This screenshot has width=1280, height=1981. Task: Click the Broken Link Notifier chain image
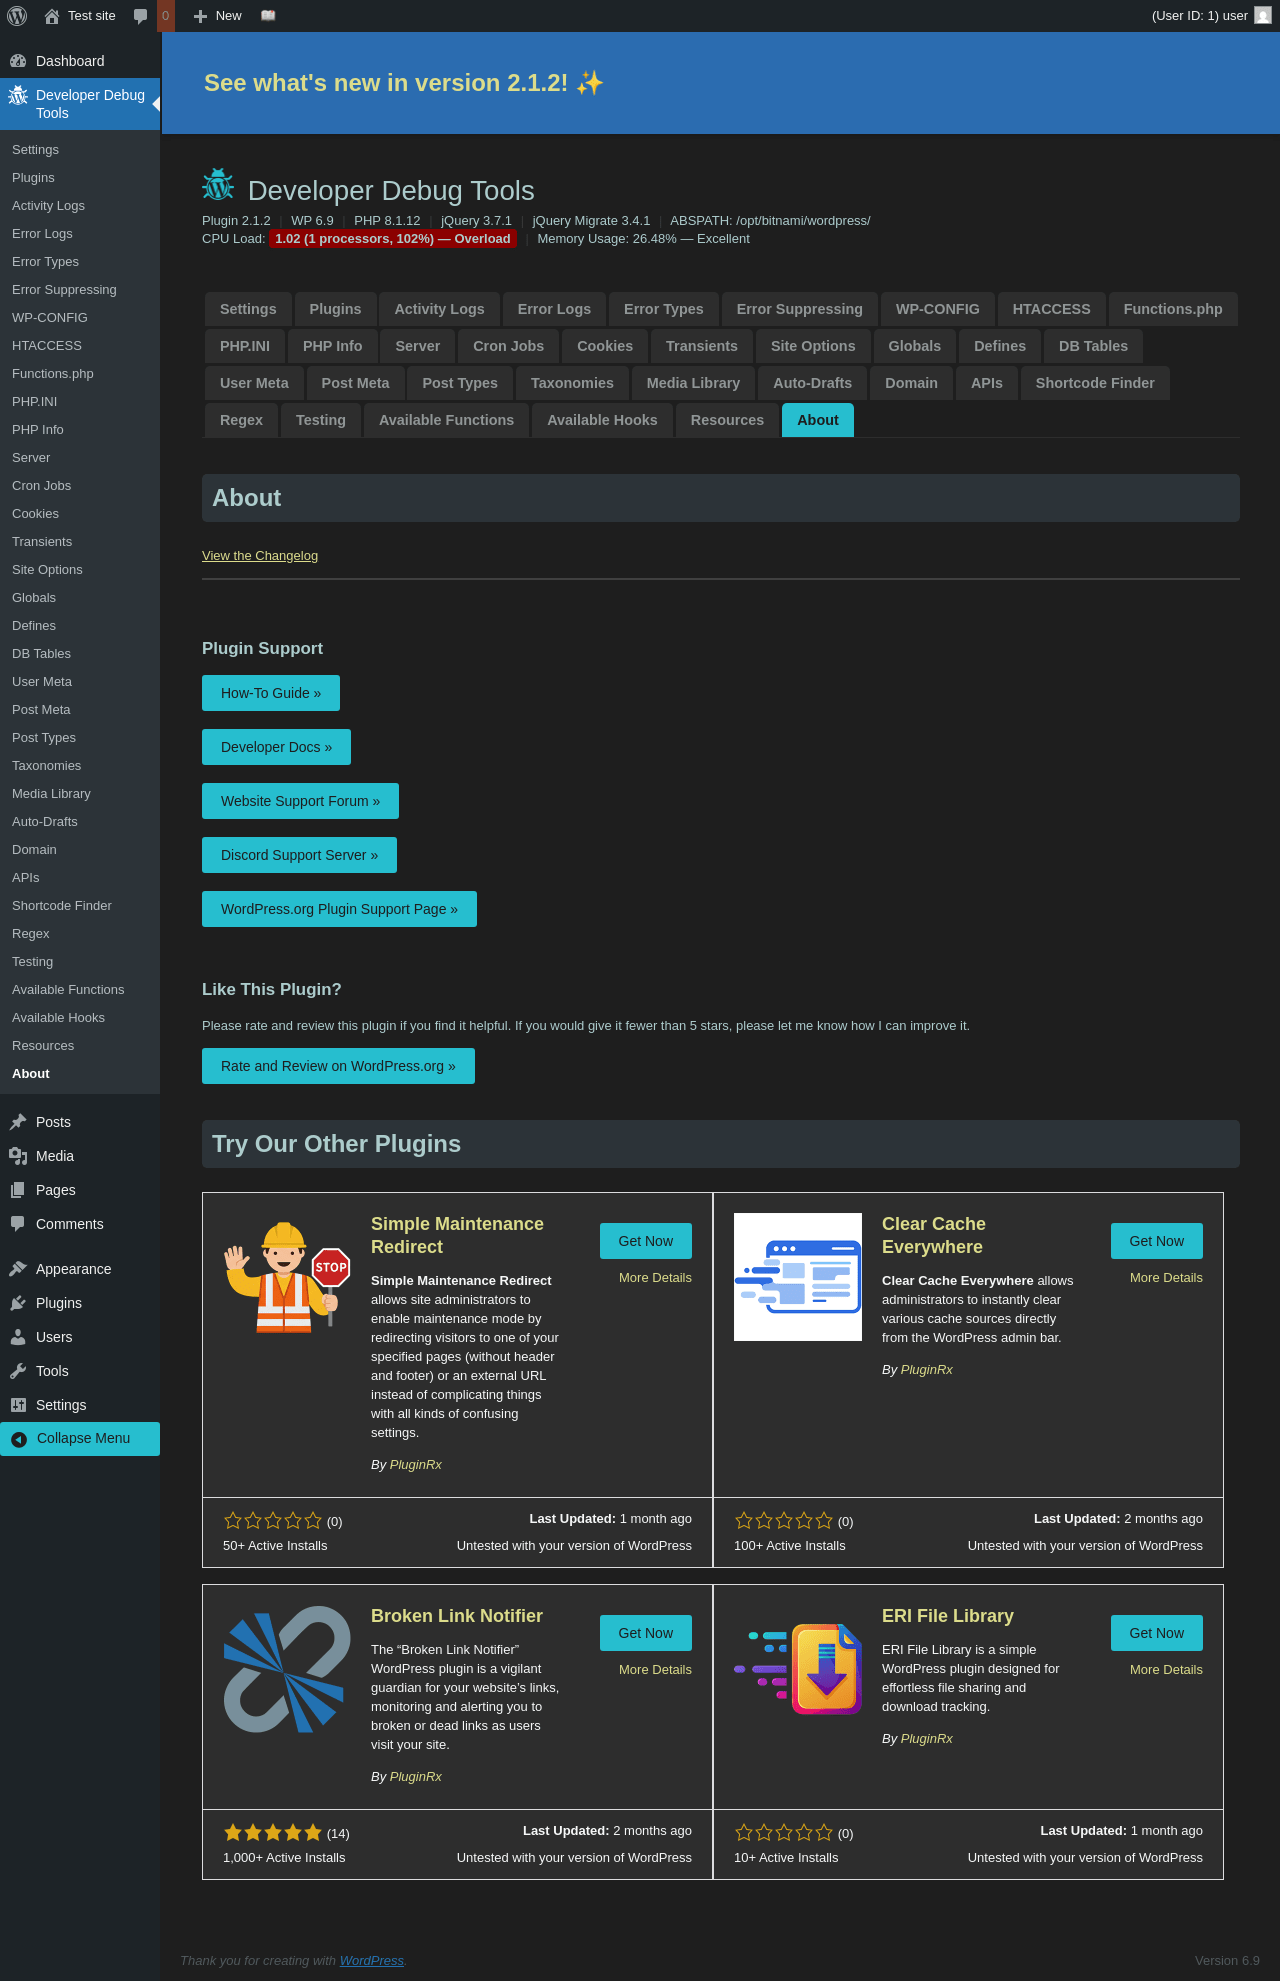click(287, 1669)
